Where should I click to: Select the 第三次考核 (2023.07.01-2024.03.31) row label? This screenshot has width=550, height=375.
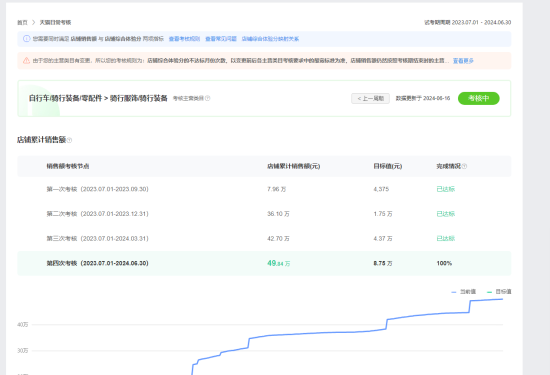click(98, 239)
